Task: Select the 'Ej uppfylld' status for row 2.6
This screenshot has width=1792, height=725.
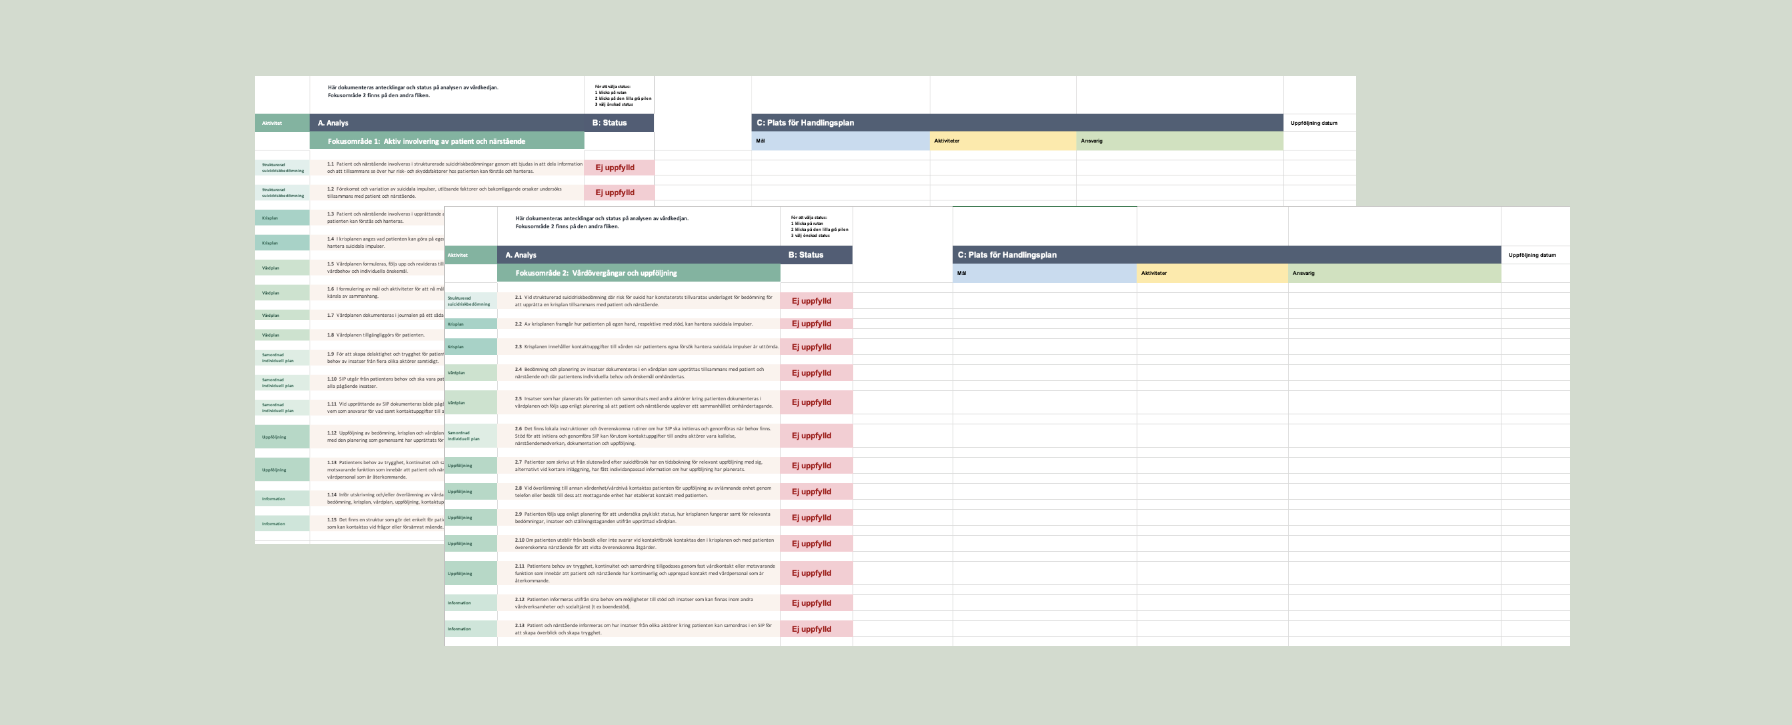Action: click(816, 435)
